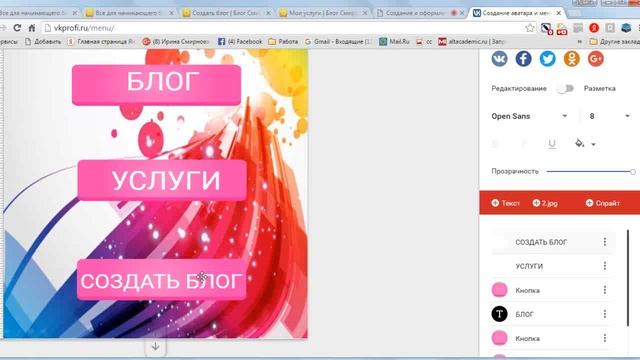Select the УСЛУГИ layer row
This screenshot has width=640, height=360.
552,266
